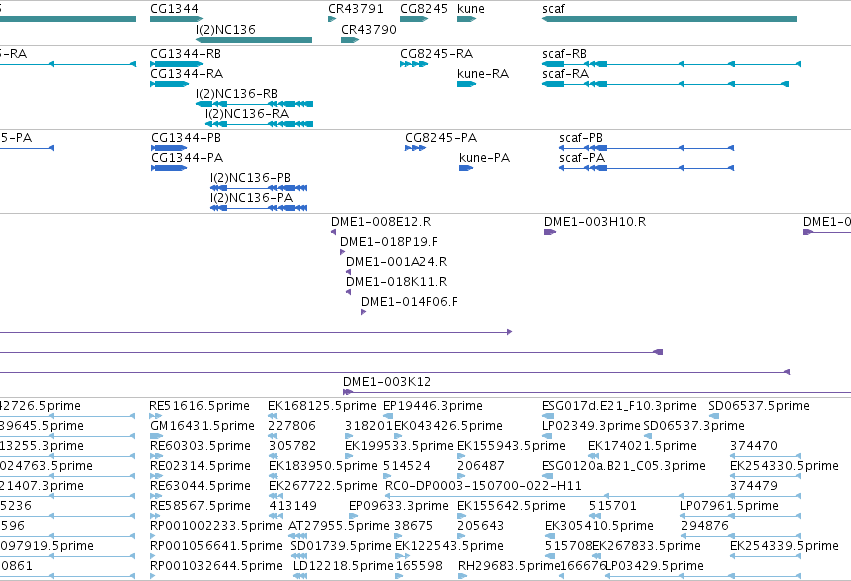This screenshot has height=581, width=851.
Task: Click the EK267722.5prime EST label
Action: coord(323,486)
